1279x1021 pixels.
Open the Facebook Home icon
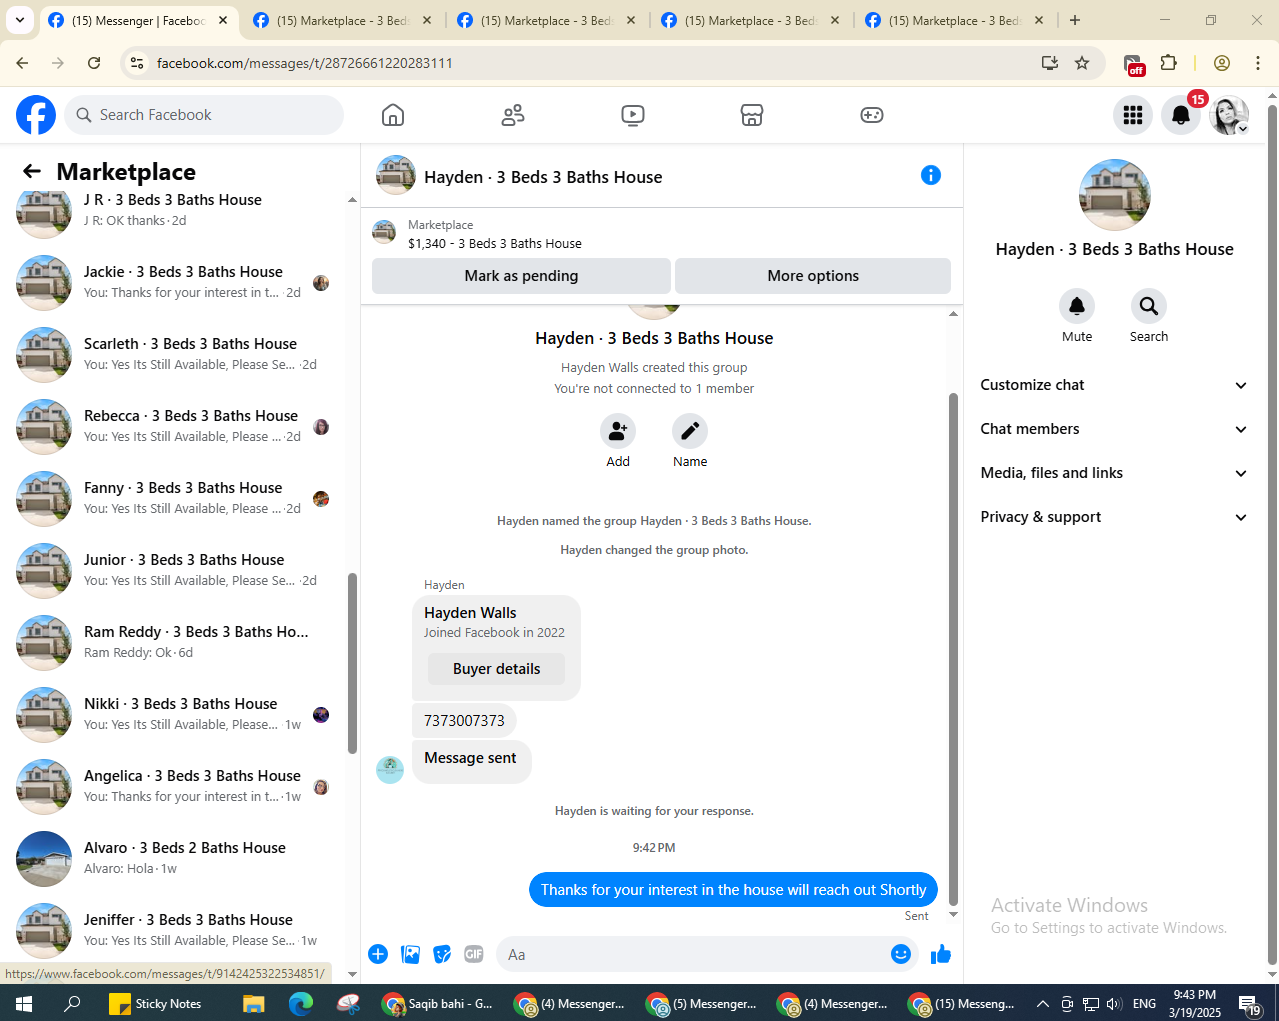click(x=393, y=115)
